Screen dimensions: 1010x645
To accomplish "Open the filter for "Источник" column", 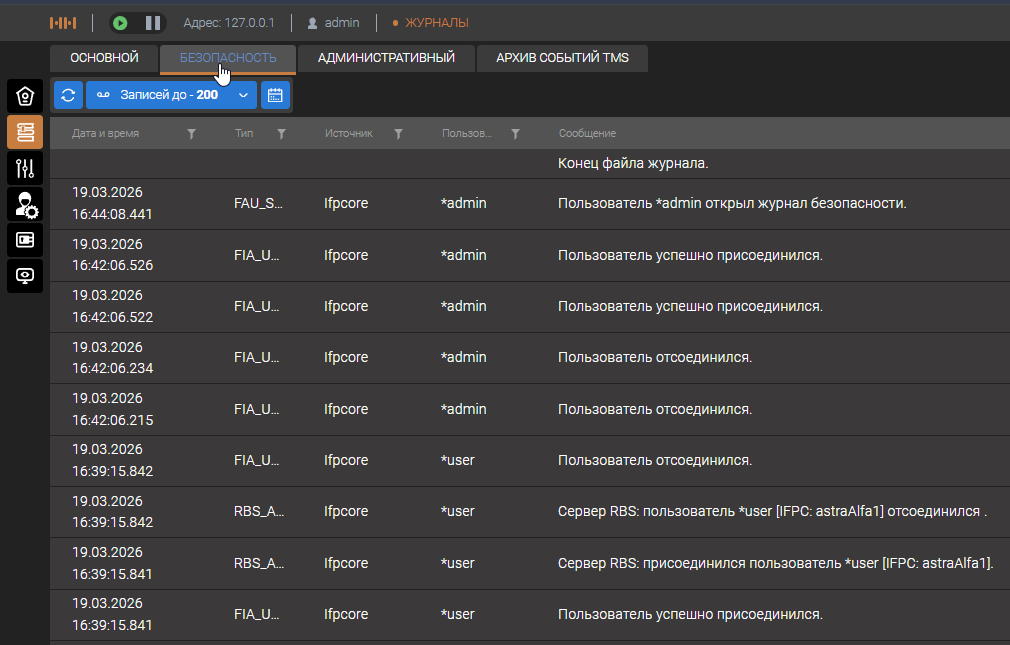I will click(398, 134).
